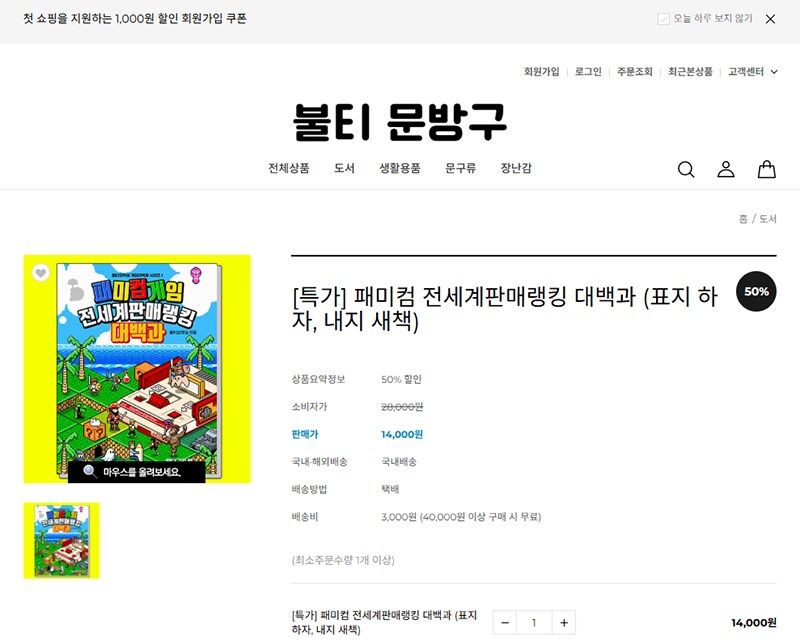Check '오늘 하루 보지 않기' checkbox

(663, 19)
